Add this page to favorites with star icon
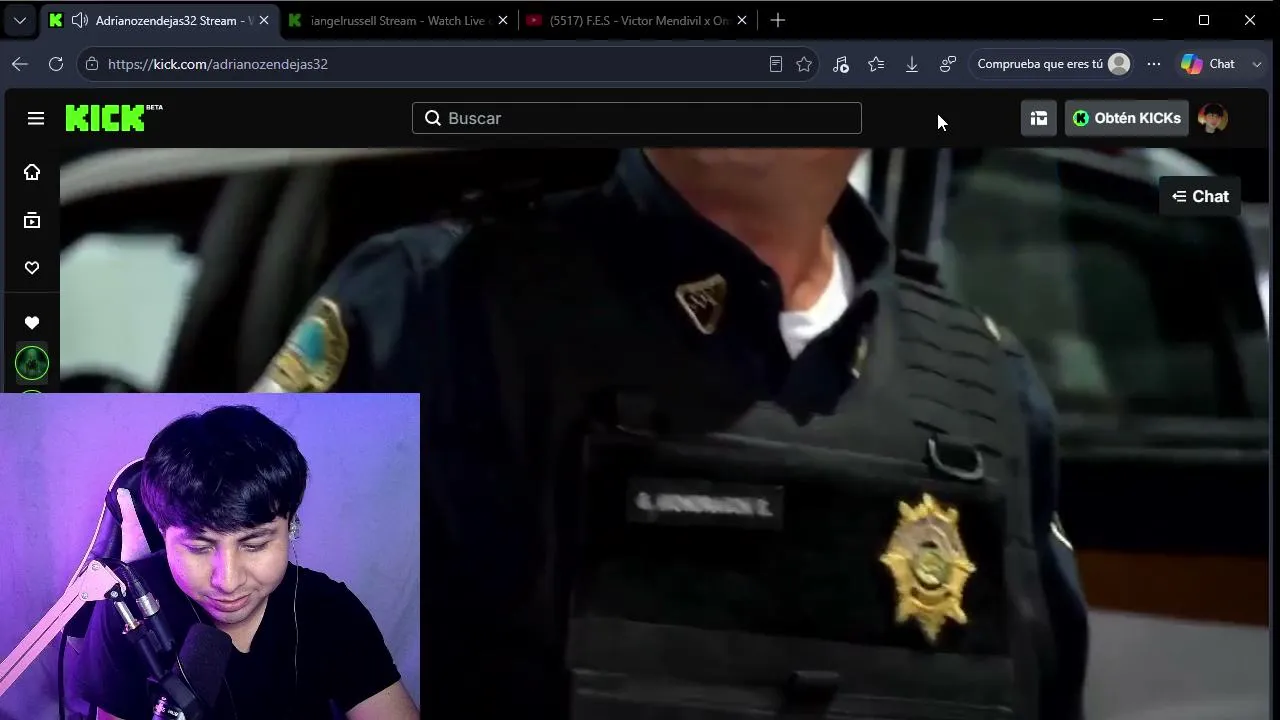The image size is (1280, 720). (804, 64)
